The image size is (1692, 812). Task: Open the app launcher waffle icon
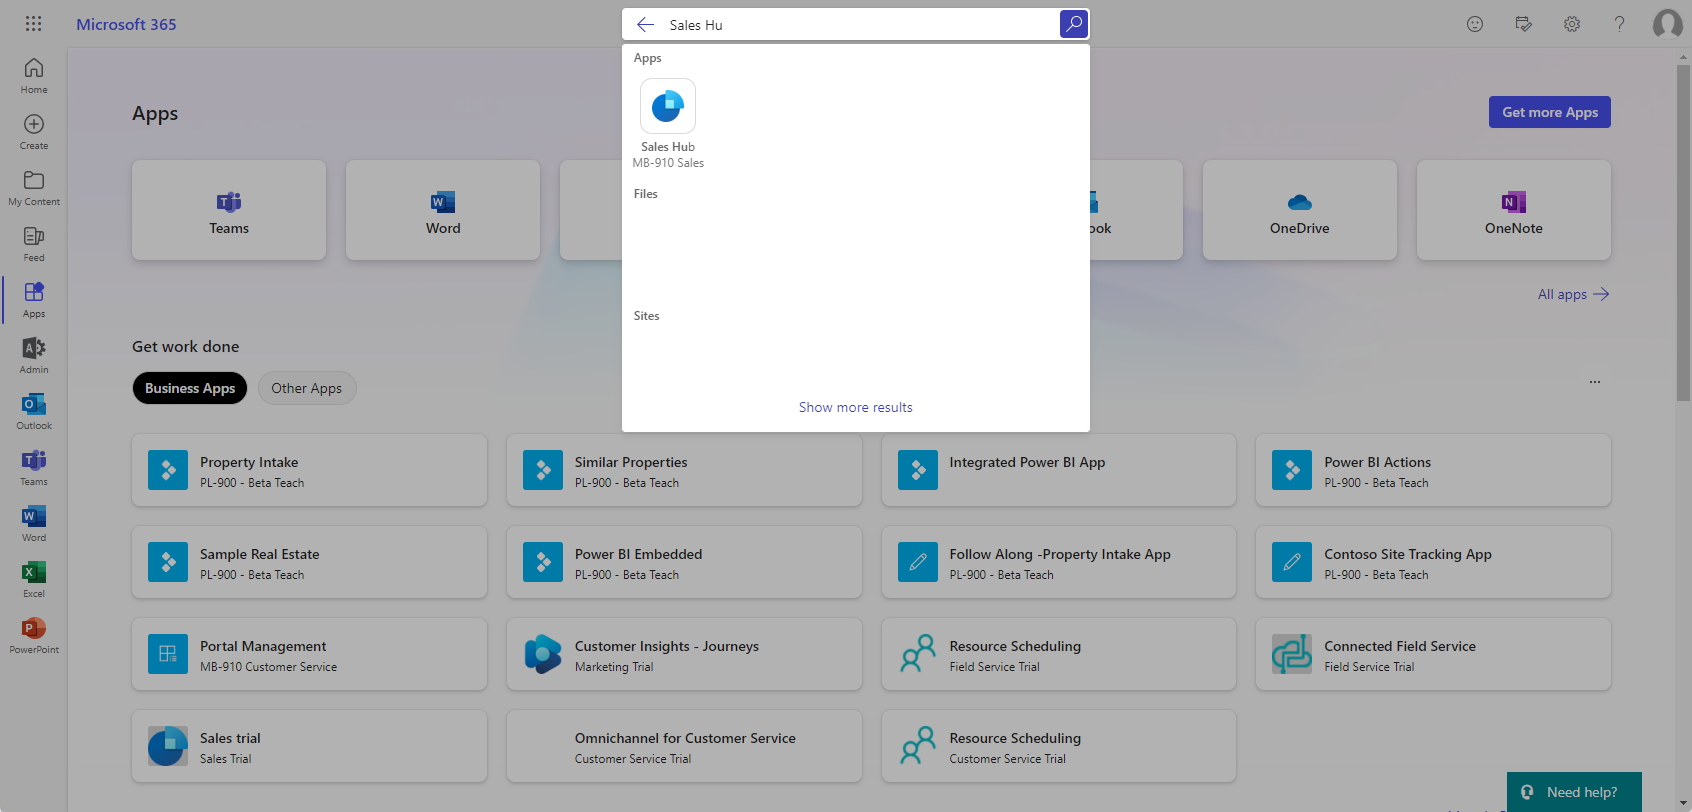tap(33, 24)
